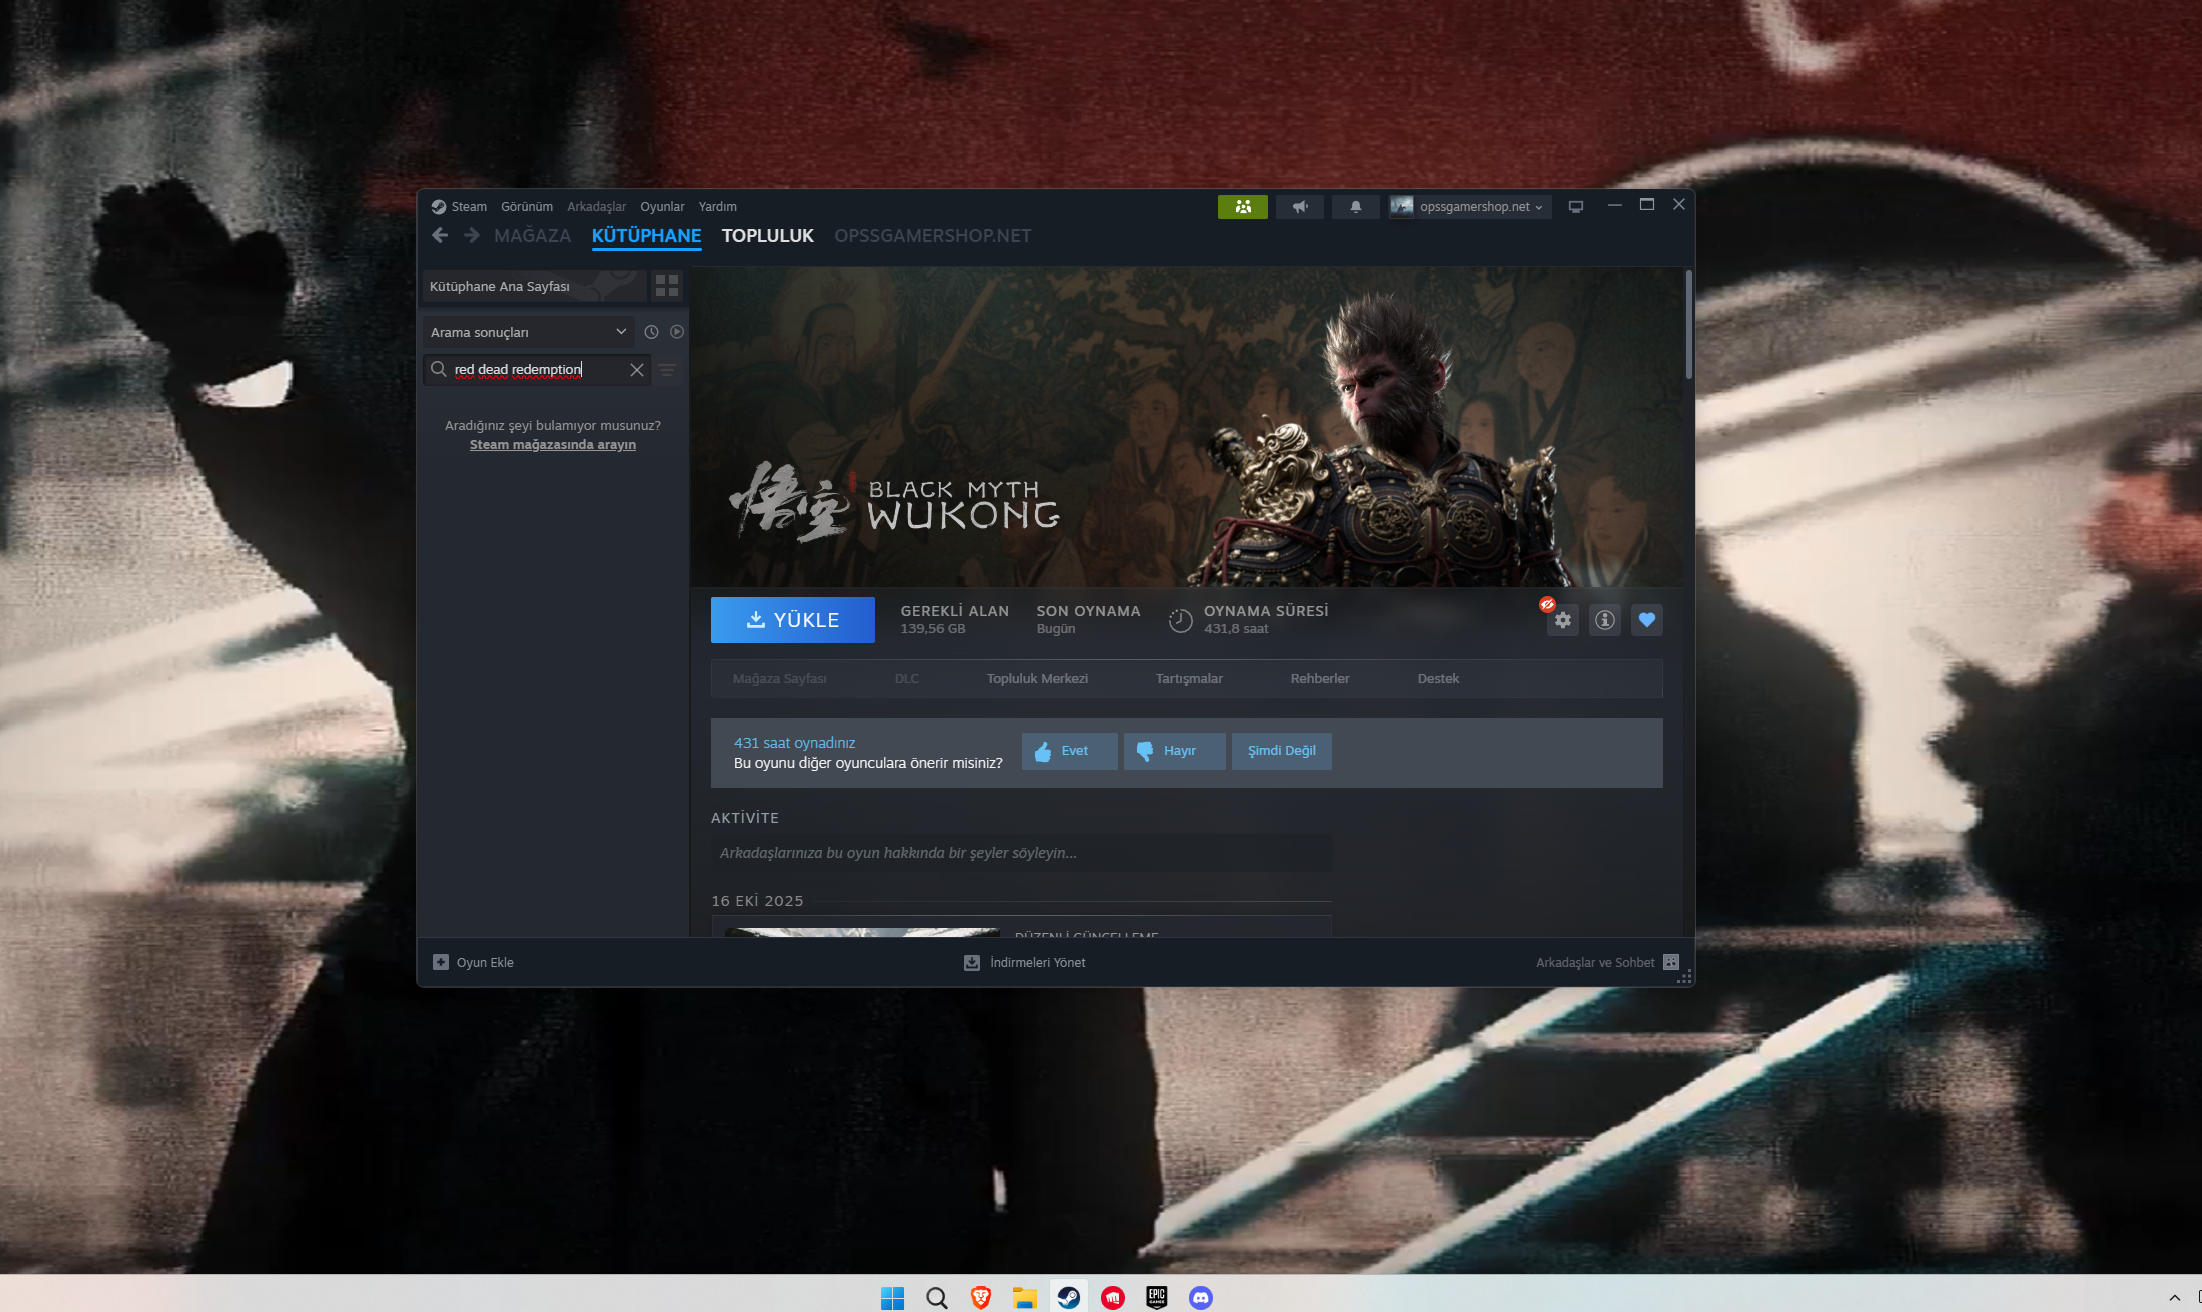This screenshot has width=2202, height=1312.
Task: Open Windows taskbar search
Action: pyautogui.click(x=936, y=1297)
